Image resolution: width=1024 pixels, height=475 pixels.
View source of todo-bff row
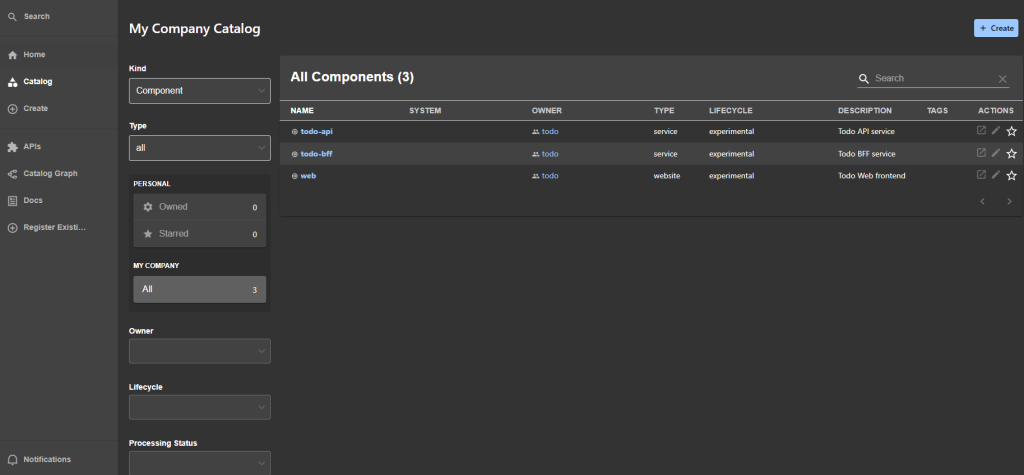click(x=981, y=153)
